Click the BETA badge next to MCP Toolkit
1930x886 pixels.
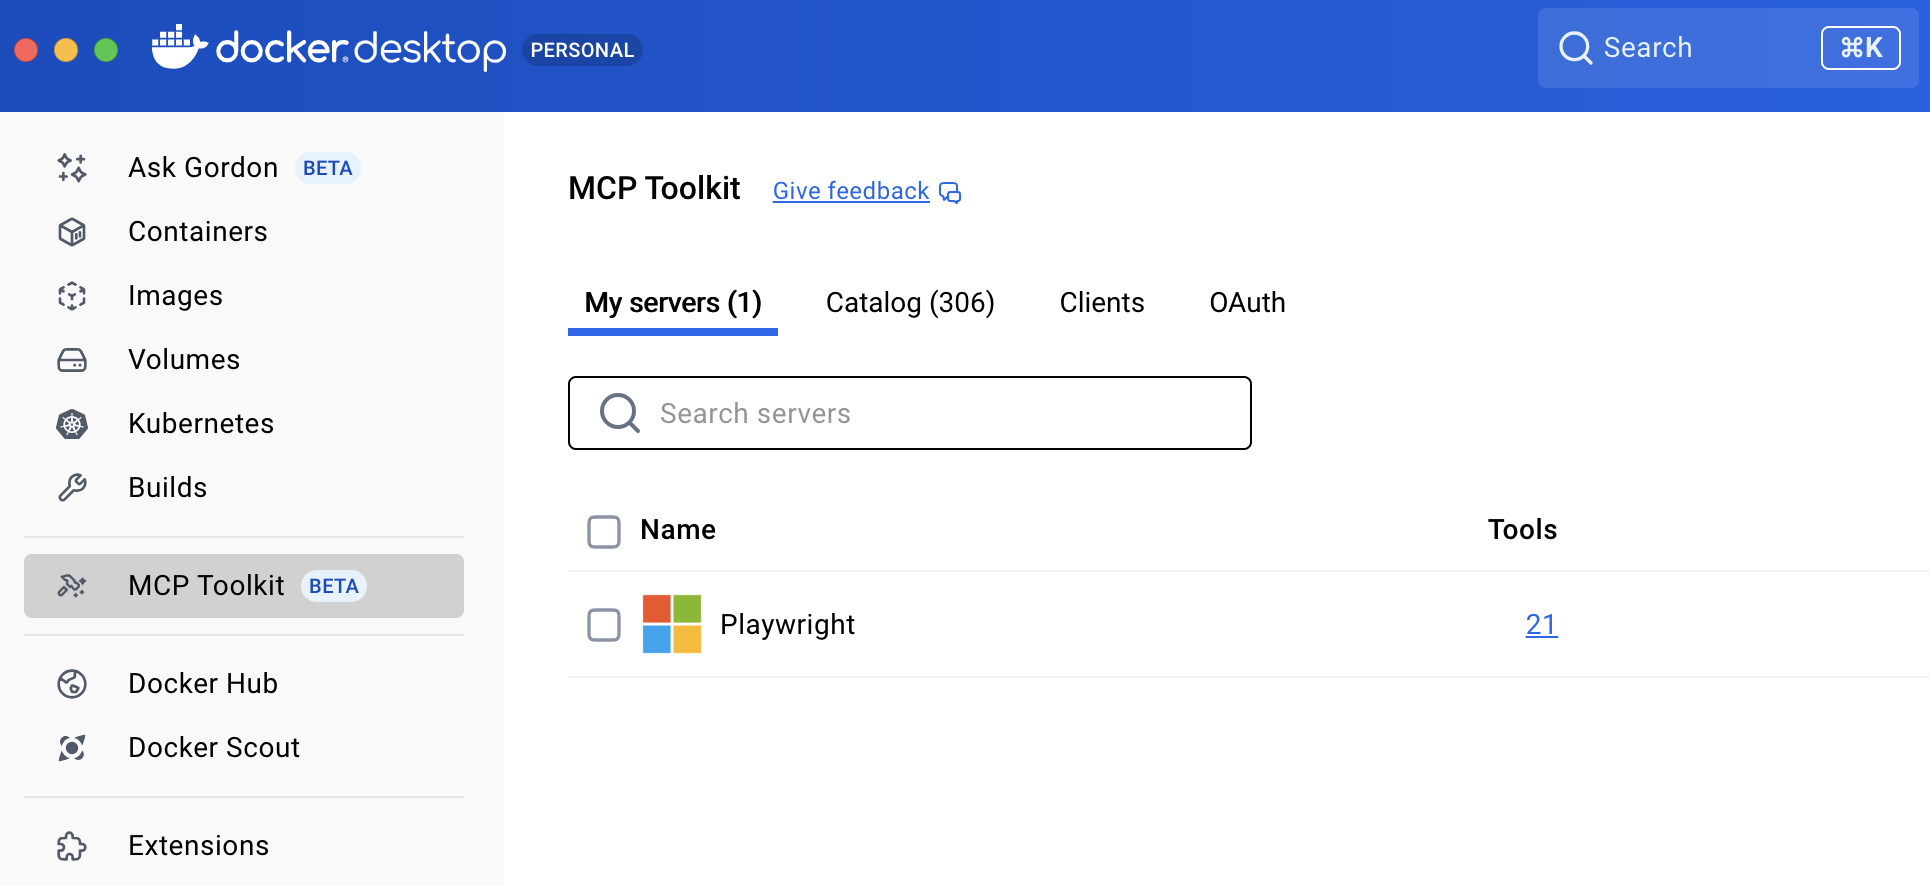pyautogui.click(x=334, y=586)
